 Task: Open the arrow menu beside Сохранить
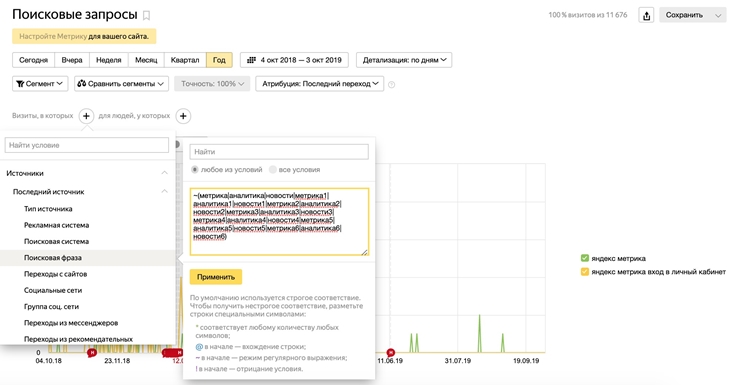717,15
